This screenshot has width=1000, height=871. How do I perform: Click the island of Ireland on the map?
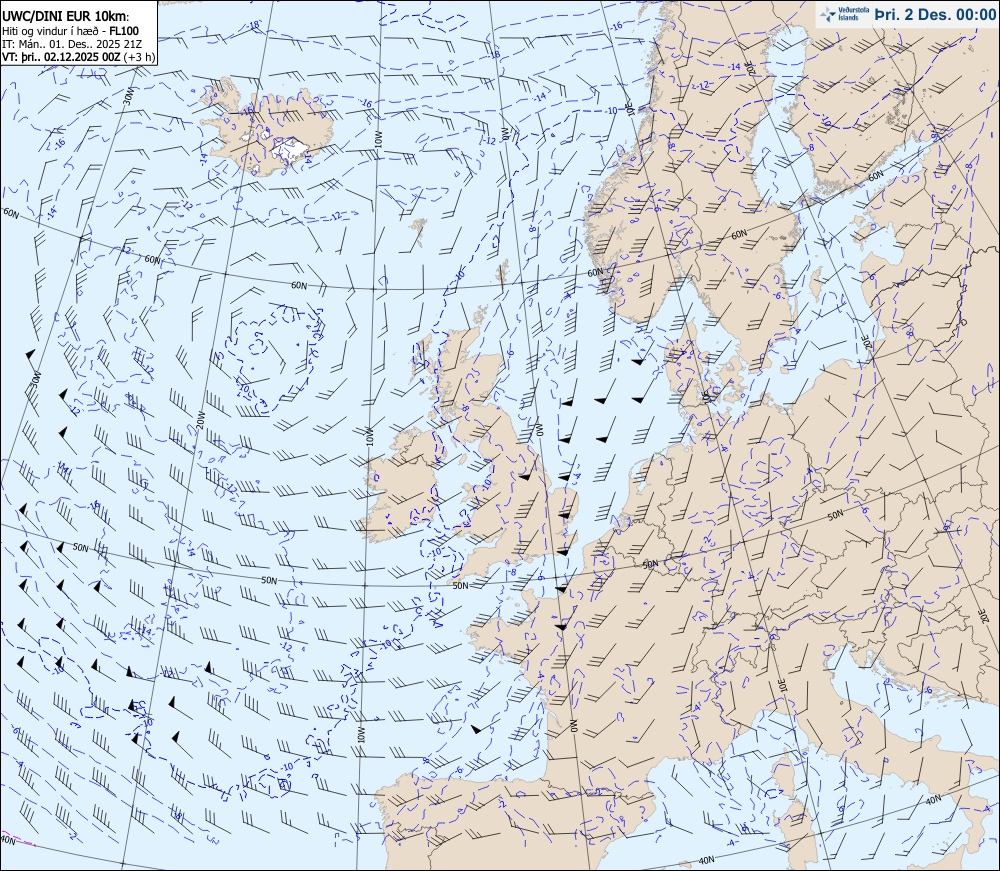[x=404, y=487]
